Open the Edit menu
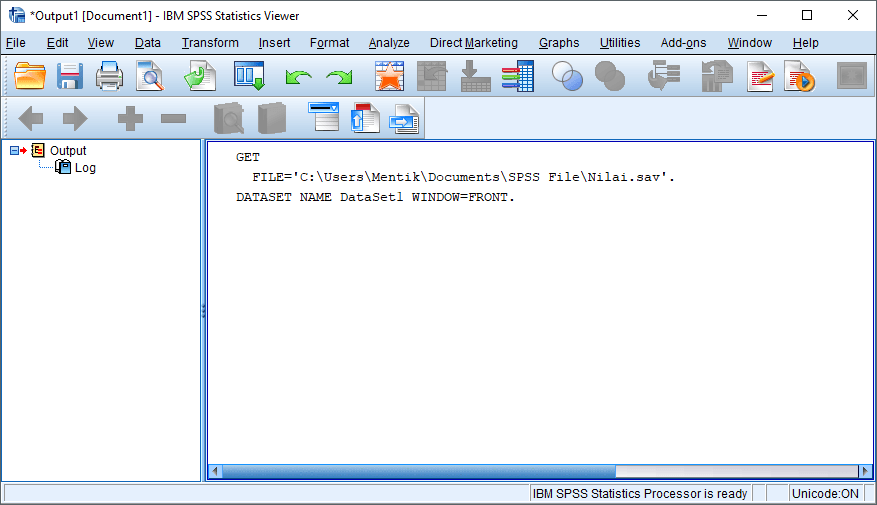The height and width of the screenshot is (505, 877). tap(57, 43)
